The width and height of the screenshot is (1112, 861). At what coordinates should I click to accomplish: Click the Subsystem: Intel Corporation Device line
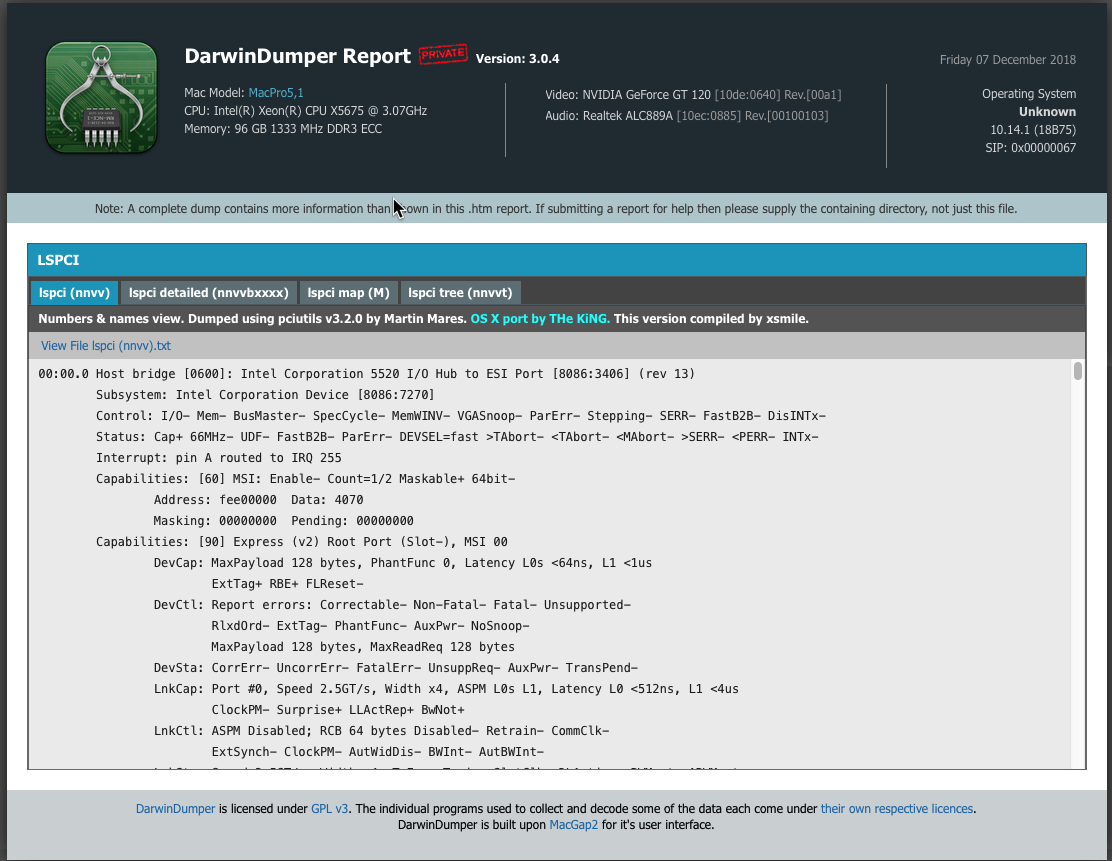[x=265, y=395]
